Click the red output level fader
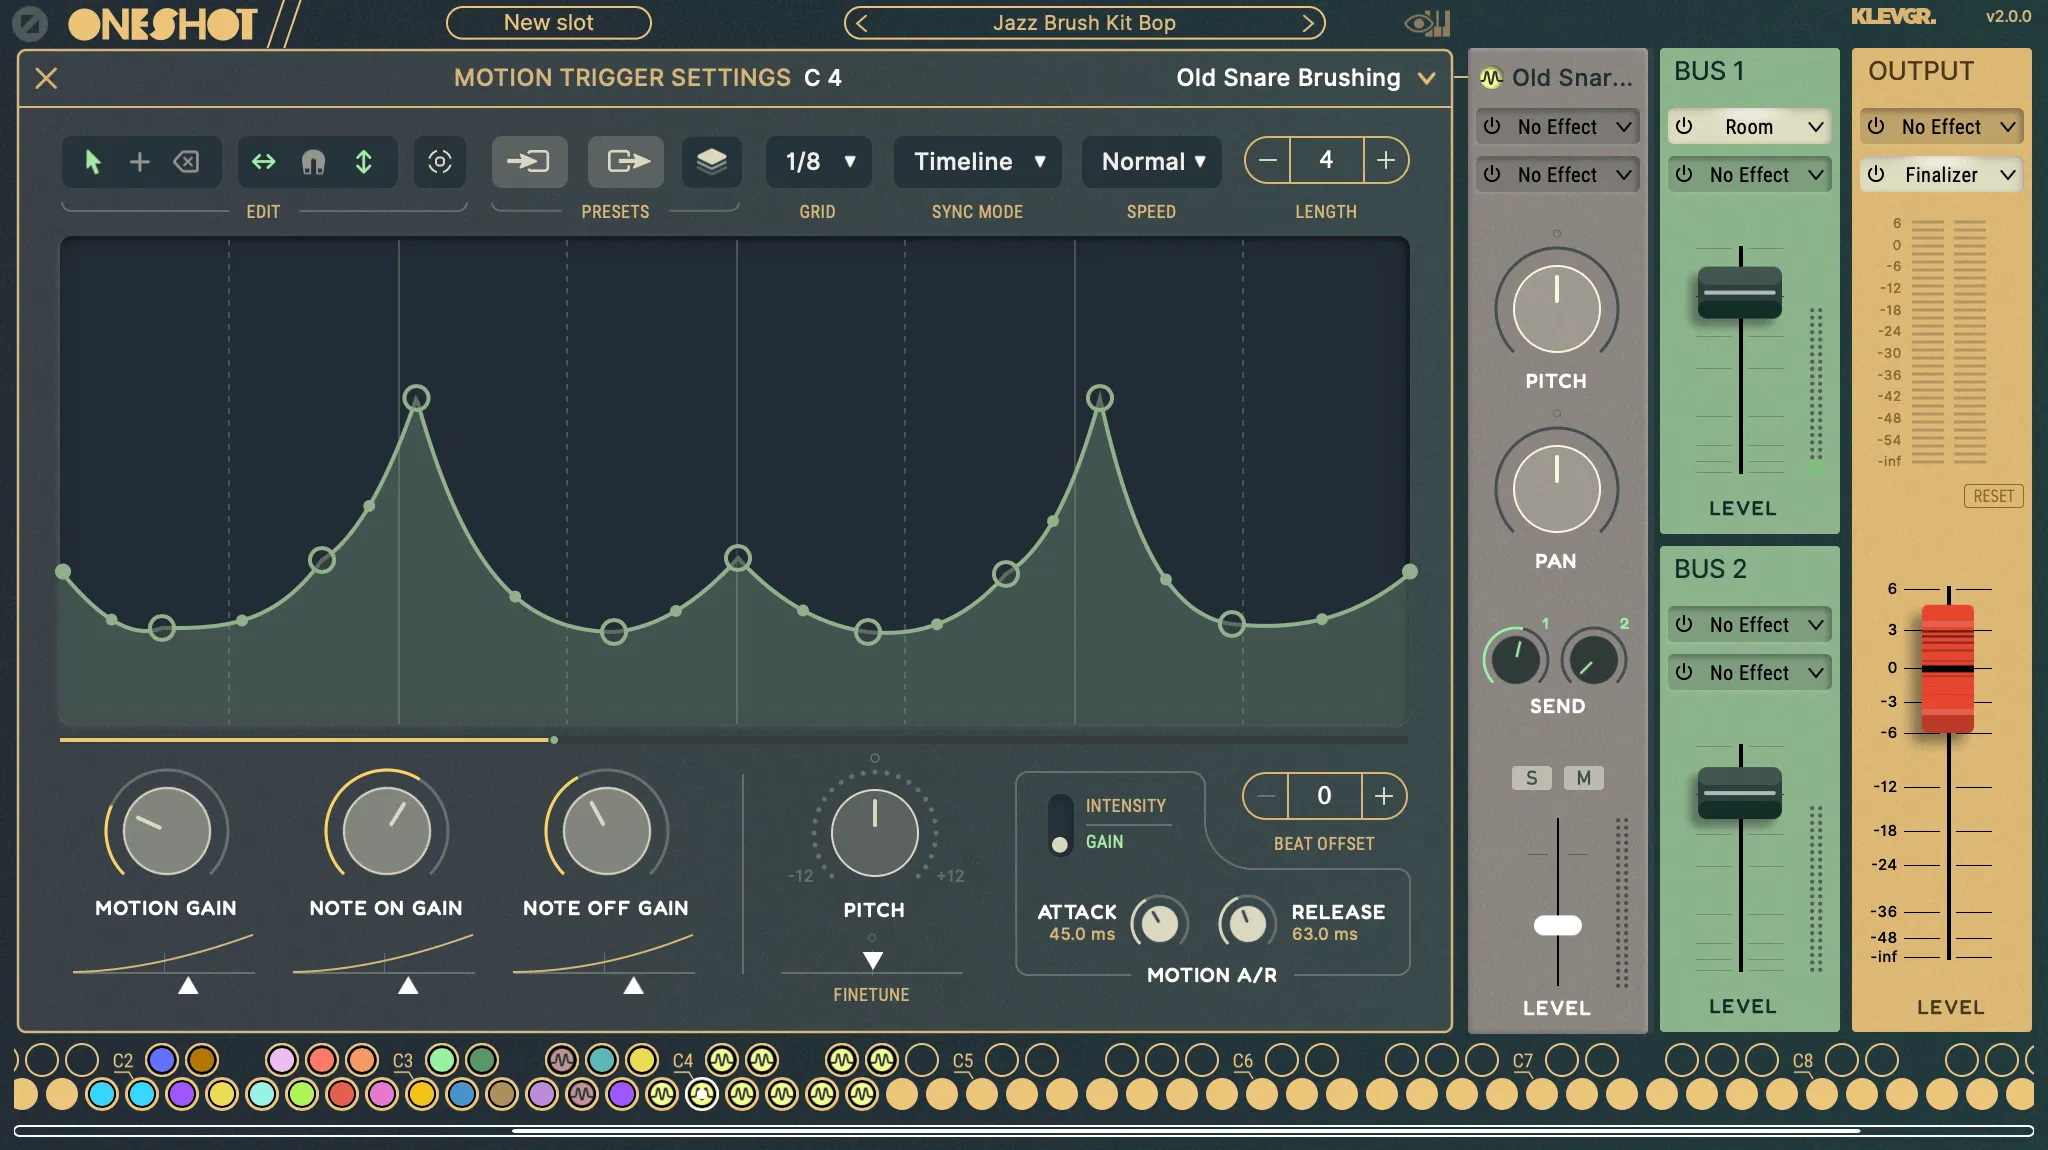 1947,668
